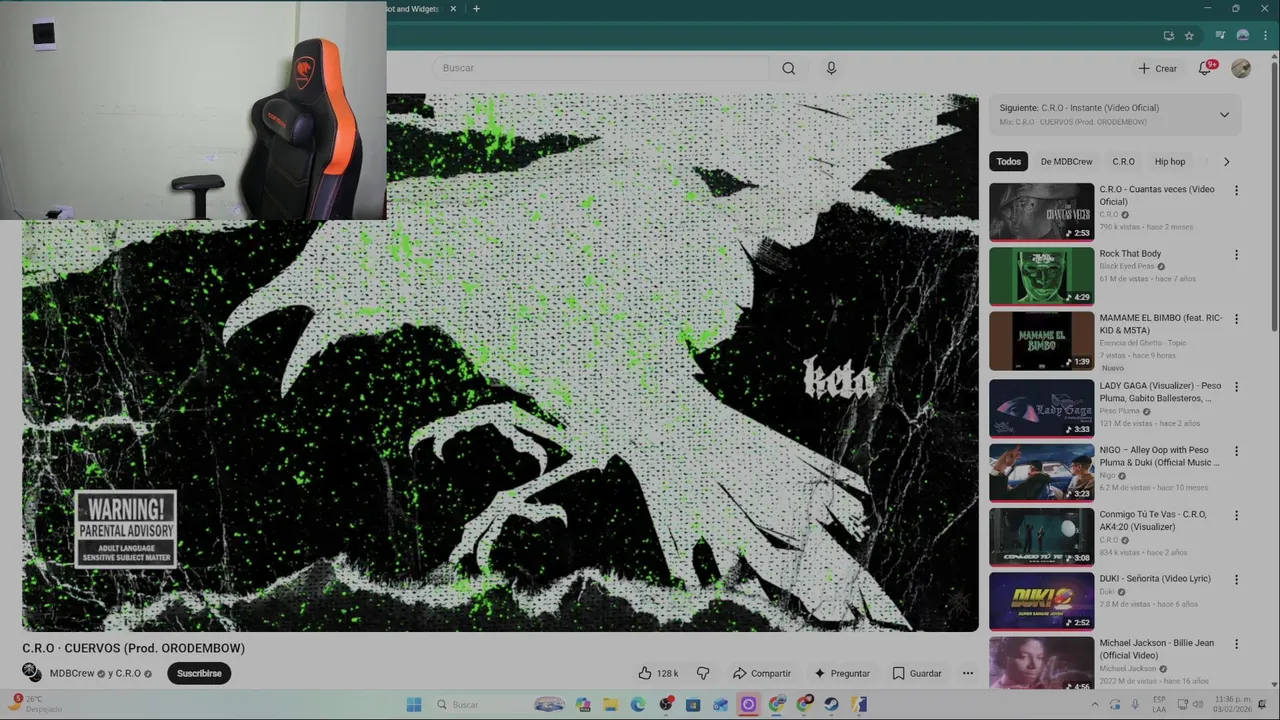This screenshot has width=1280, height=720.
Task: Open DUKI - Señorita (Video Lyric) title
Action: pyautogui.click(x=1155, y=579)
